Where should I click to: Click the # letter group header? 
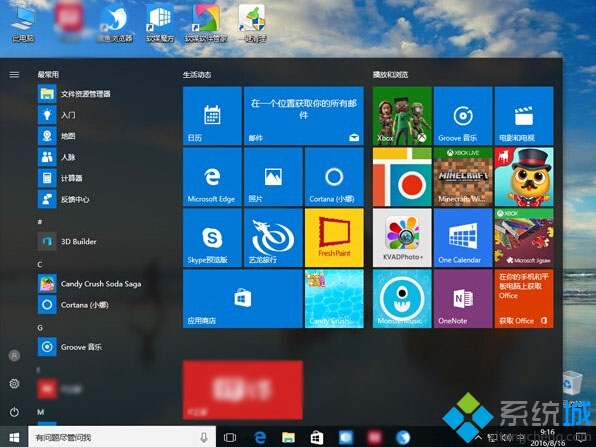[x=40, y=222]
